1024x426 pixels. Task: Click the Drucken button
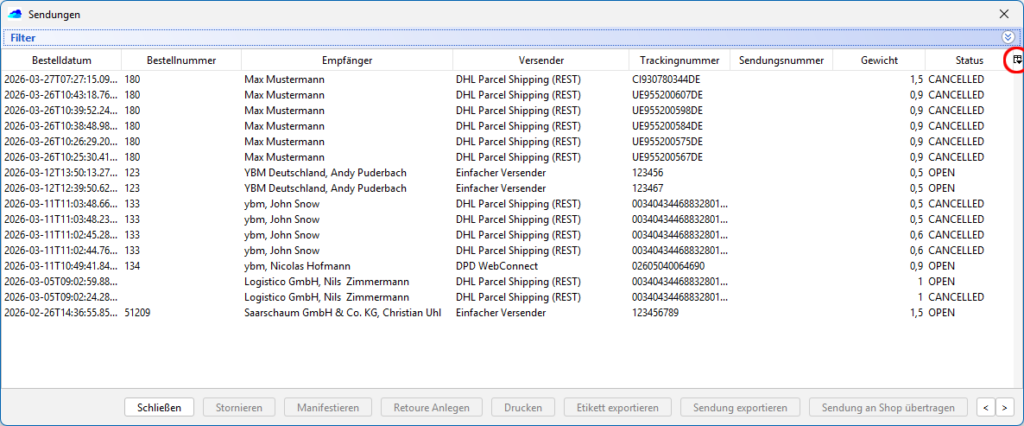click(x=523, y=407)
